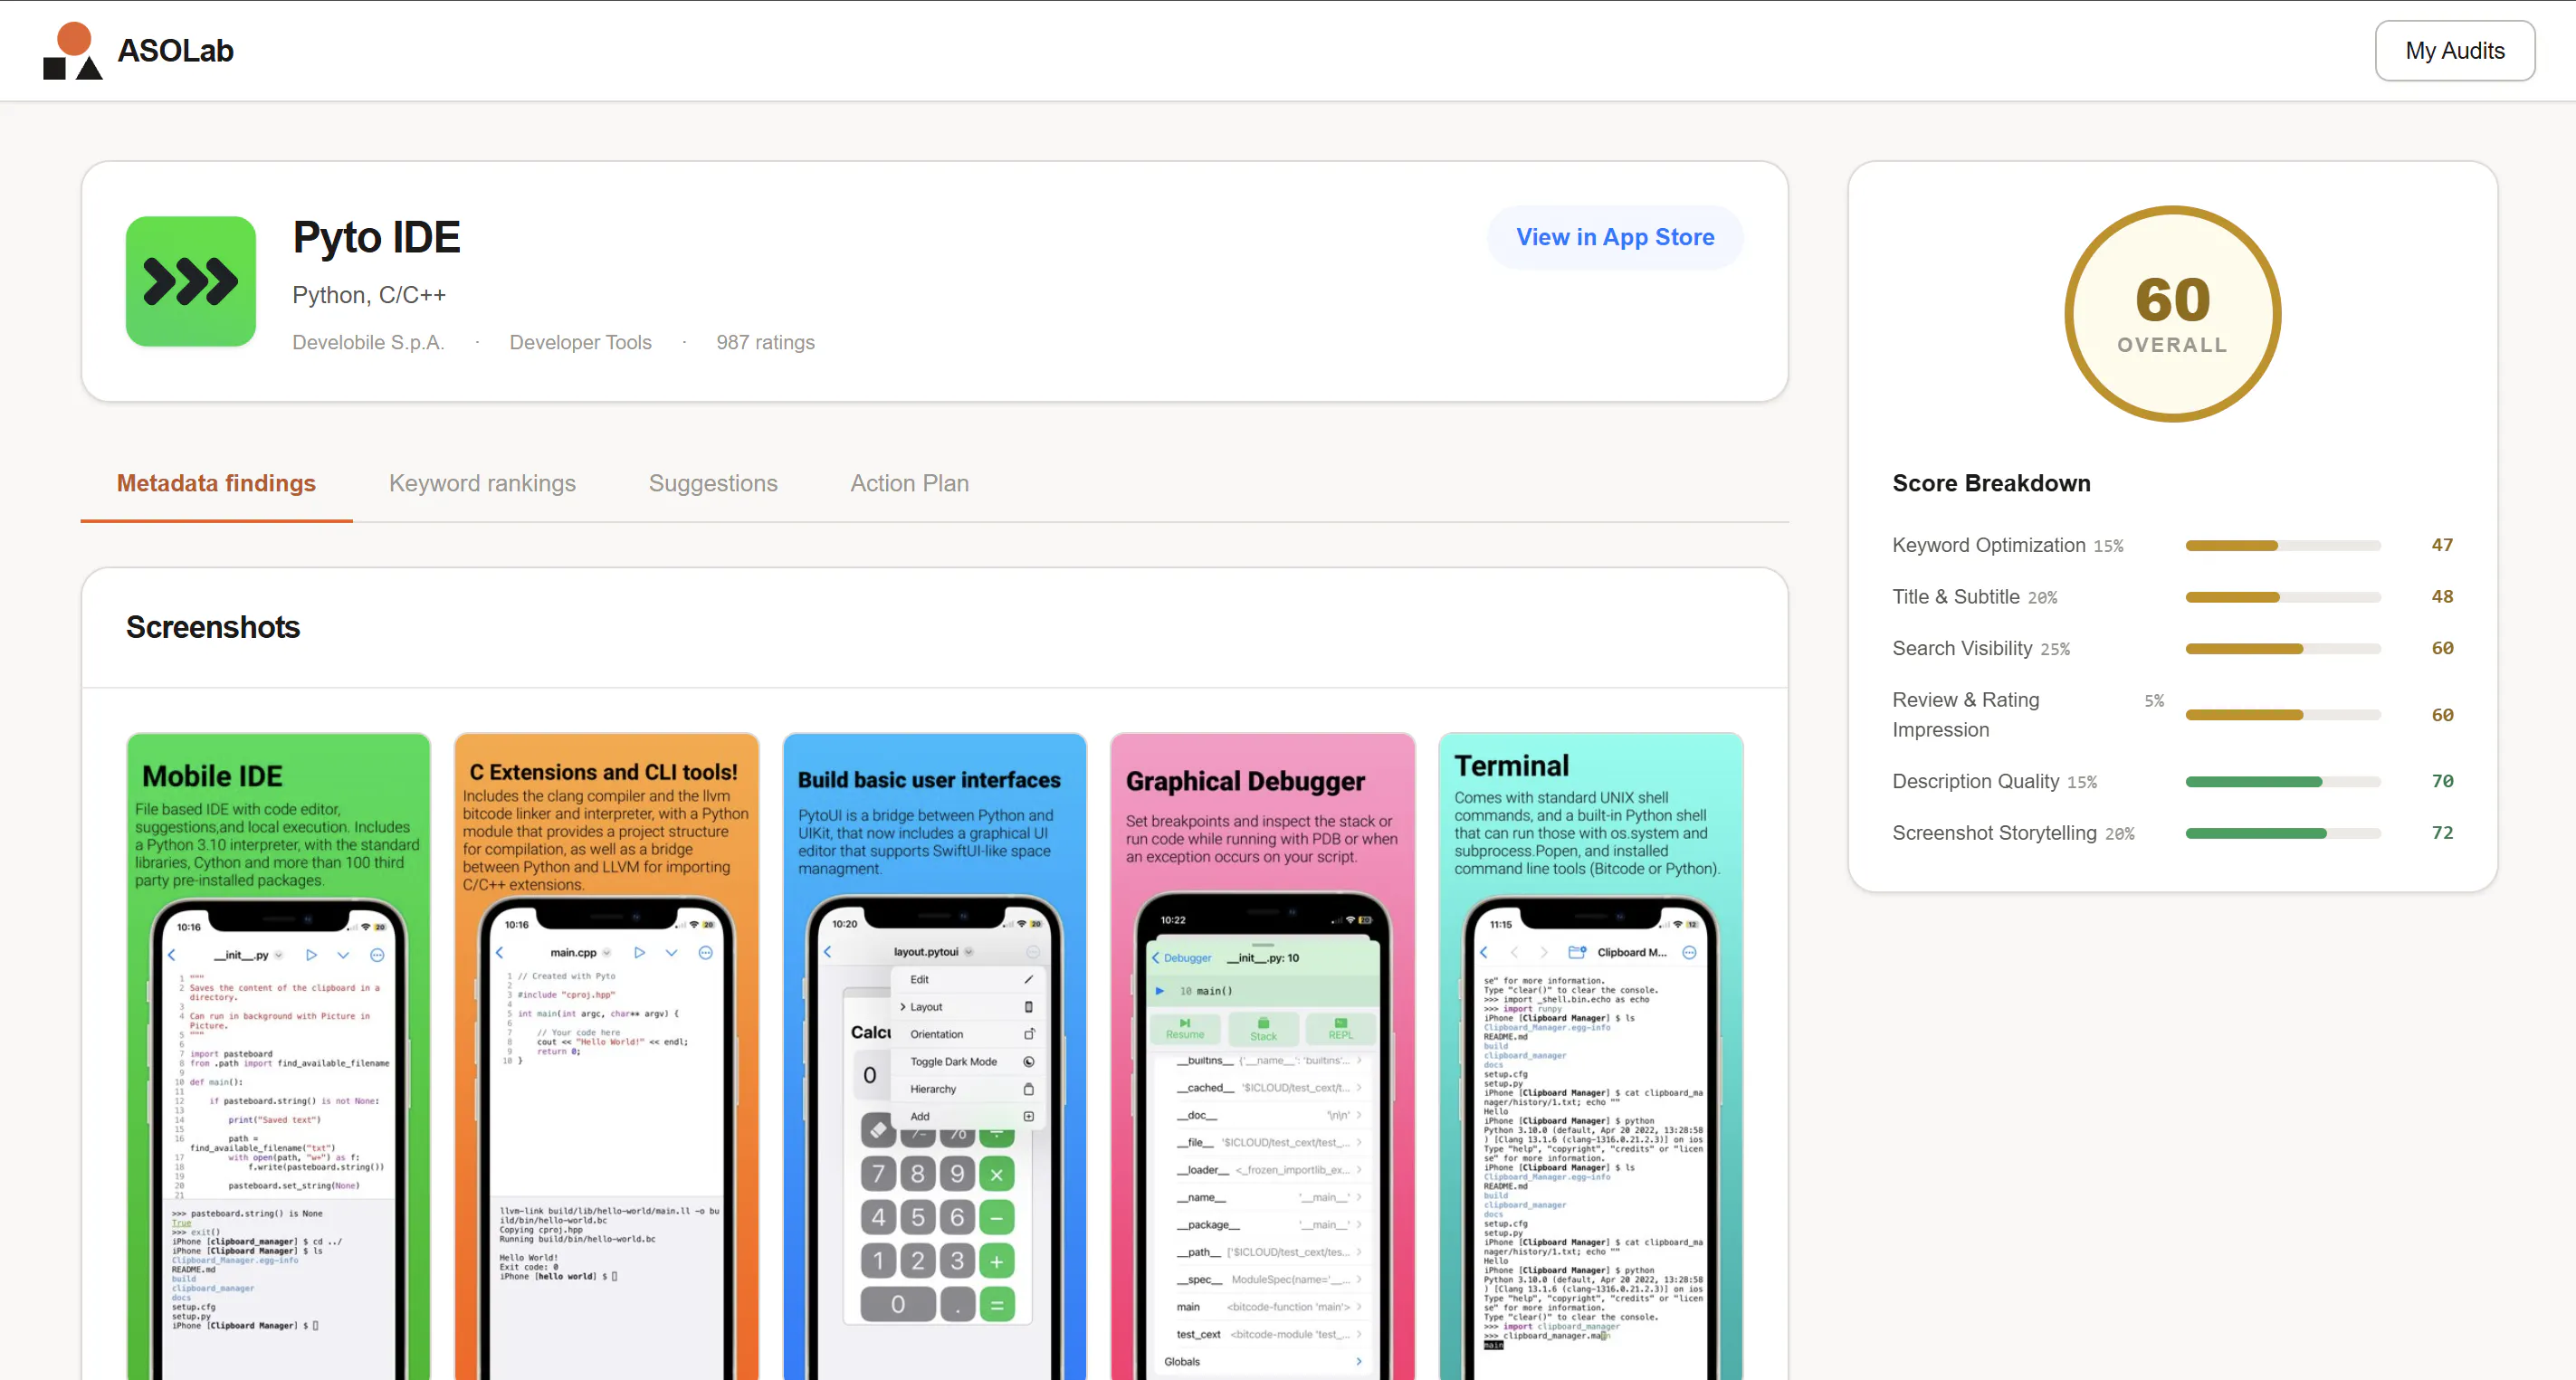Open the Suggestions tab

713,483
